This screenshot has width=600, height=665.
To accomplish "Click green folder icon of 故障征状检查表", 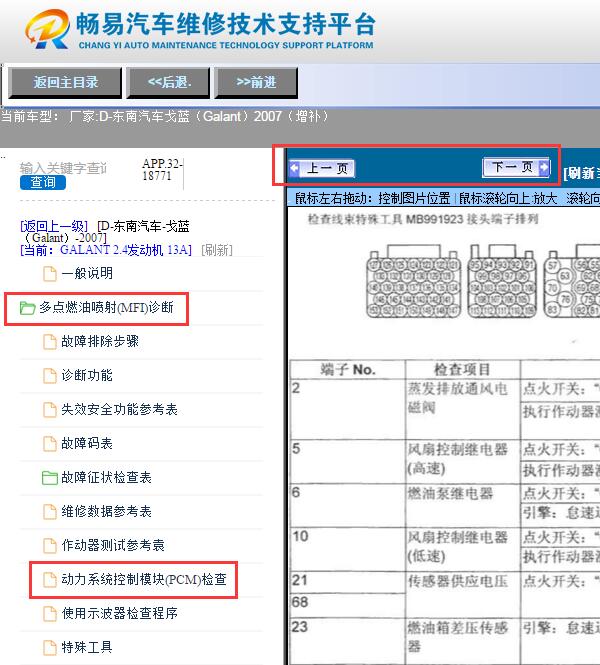I will coord(50,478).
